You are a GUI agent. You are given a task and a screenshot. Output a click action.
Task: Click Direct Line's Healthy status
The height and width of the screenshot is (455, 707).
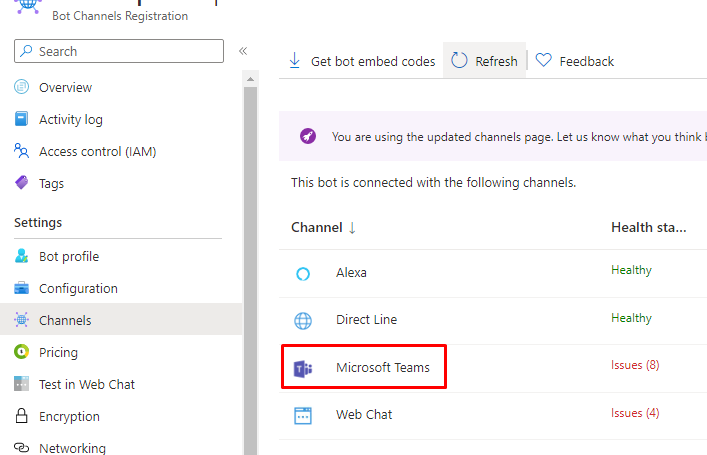[631, 318]
